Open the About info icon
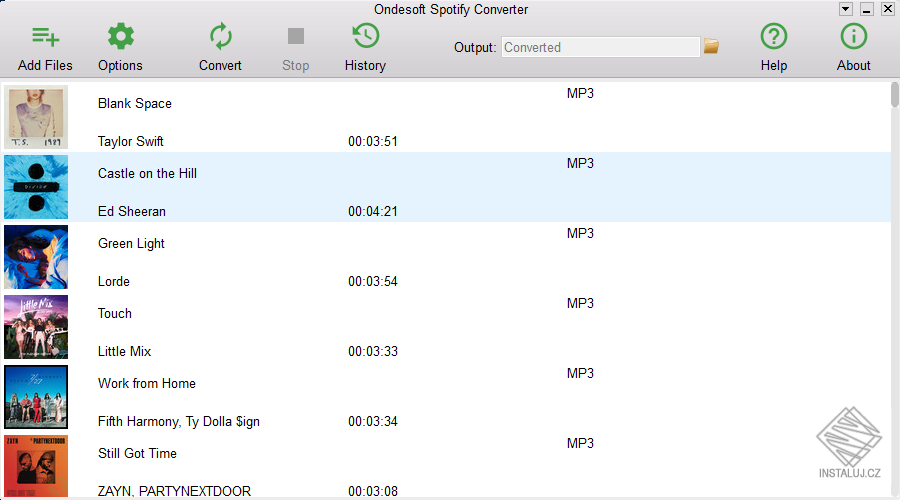 tap(854, 36)
